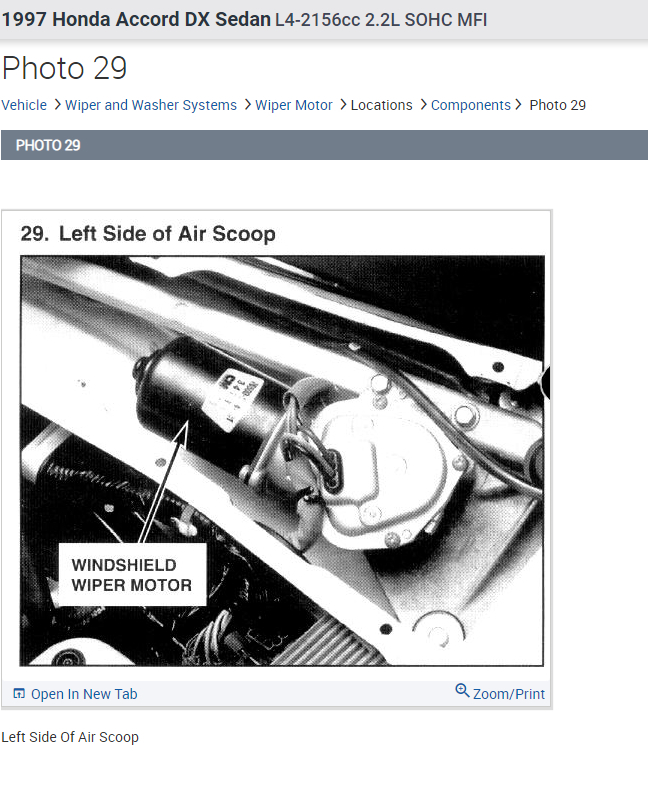The width and height of the screenshot is (648, 800).
Task: Click the Zoom/Print text link
Action: point(509,694)
